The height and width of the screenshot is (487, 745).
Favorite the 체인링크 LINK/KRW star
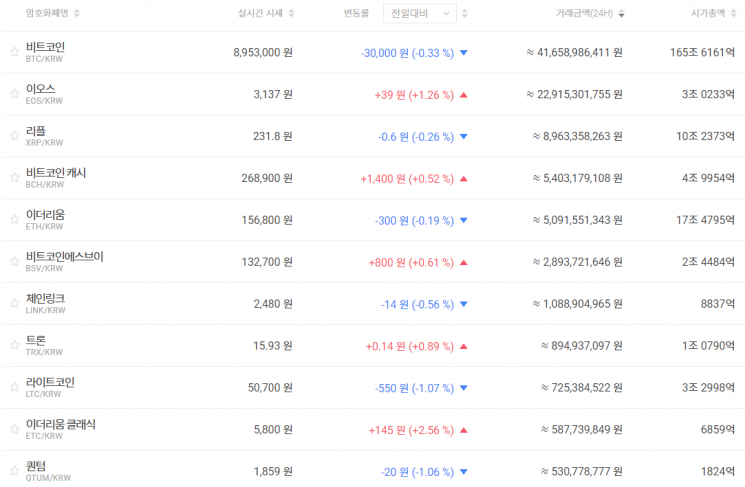[x=14, y=303]
